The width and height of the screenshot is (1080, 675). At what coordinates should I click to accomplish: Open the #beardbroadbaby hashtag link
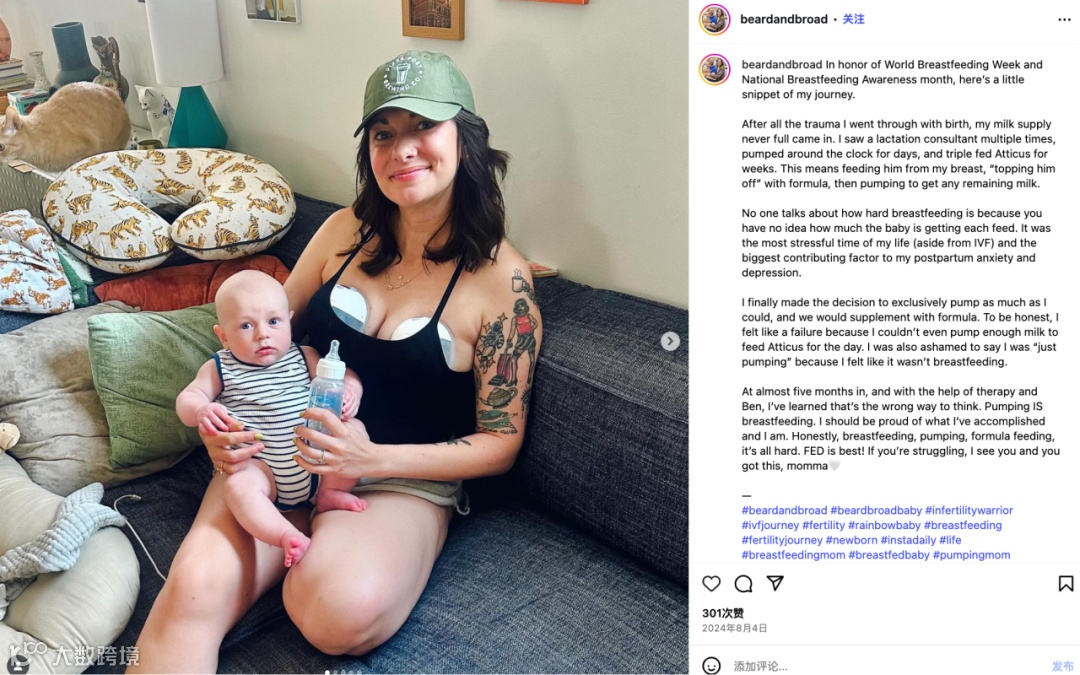875,510
